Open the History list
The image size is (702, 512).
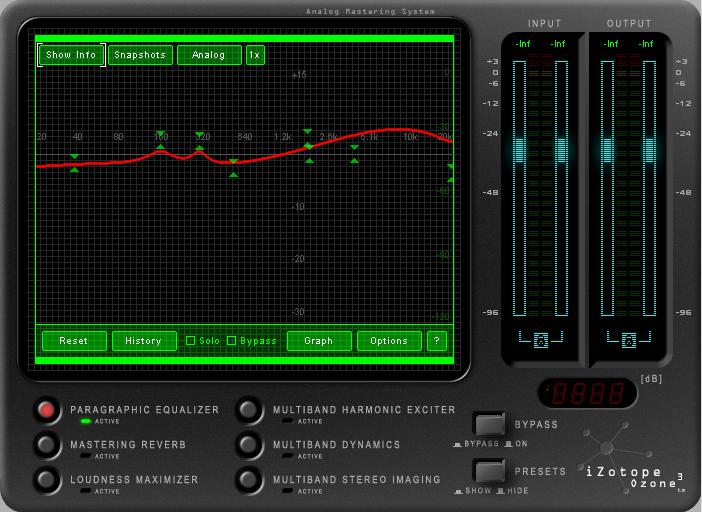pos(144,341)
